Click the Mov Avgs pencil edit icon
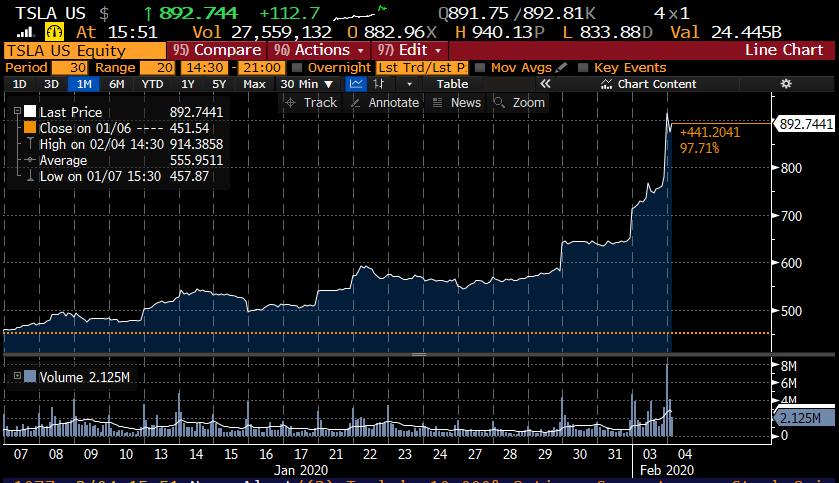The height and width of the screenshot is (483, 839). point(561,67)
